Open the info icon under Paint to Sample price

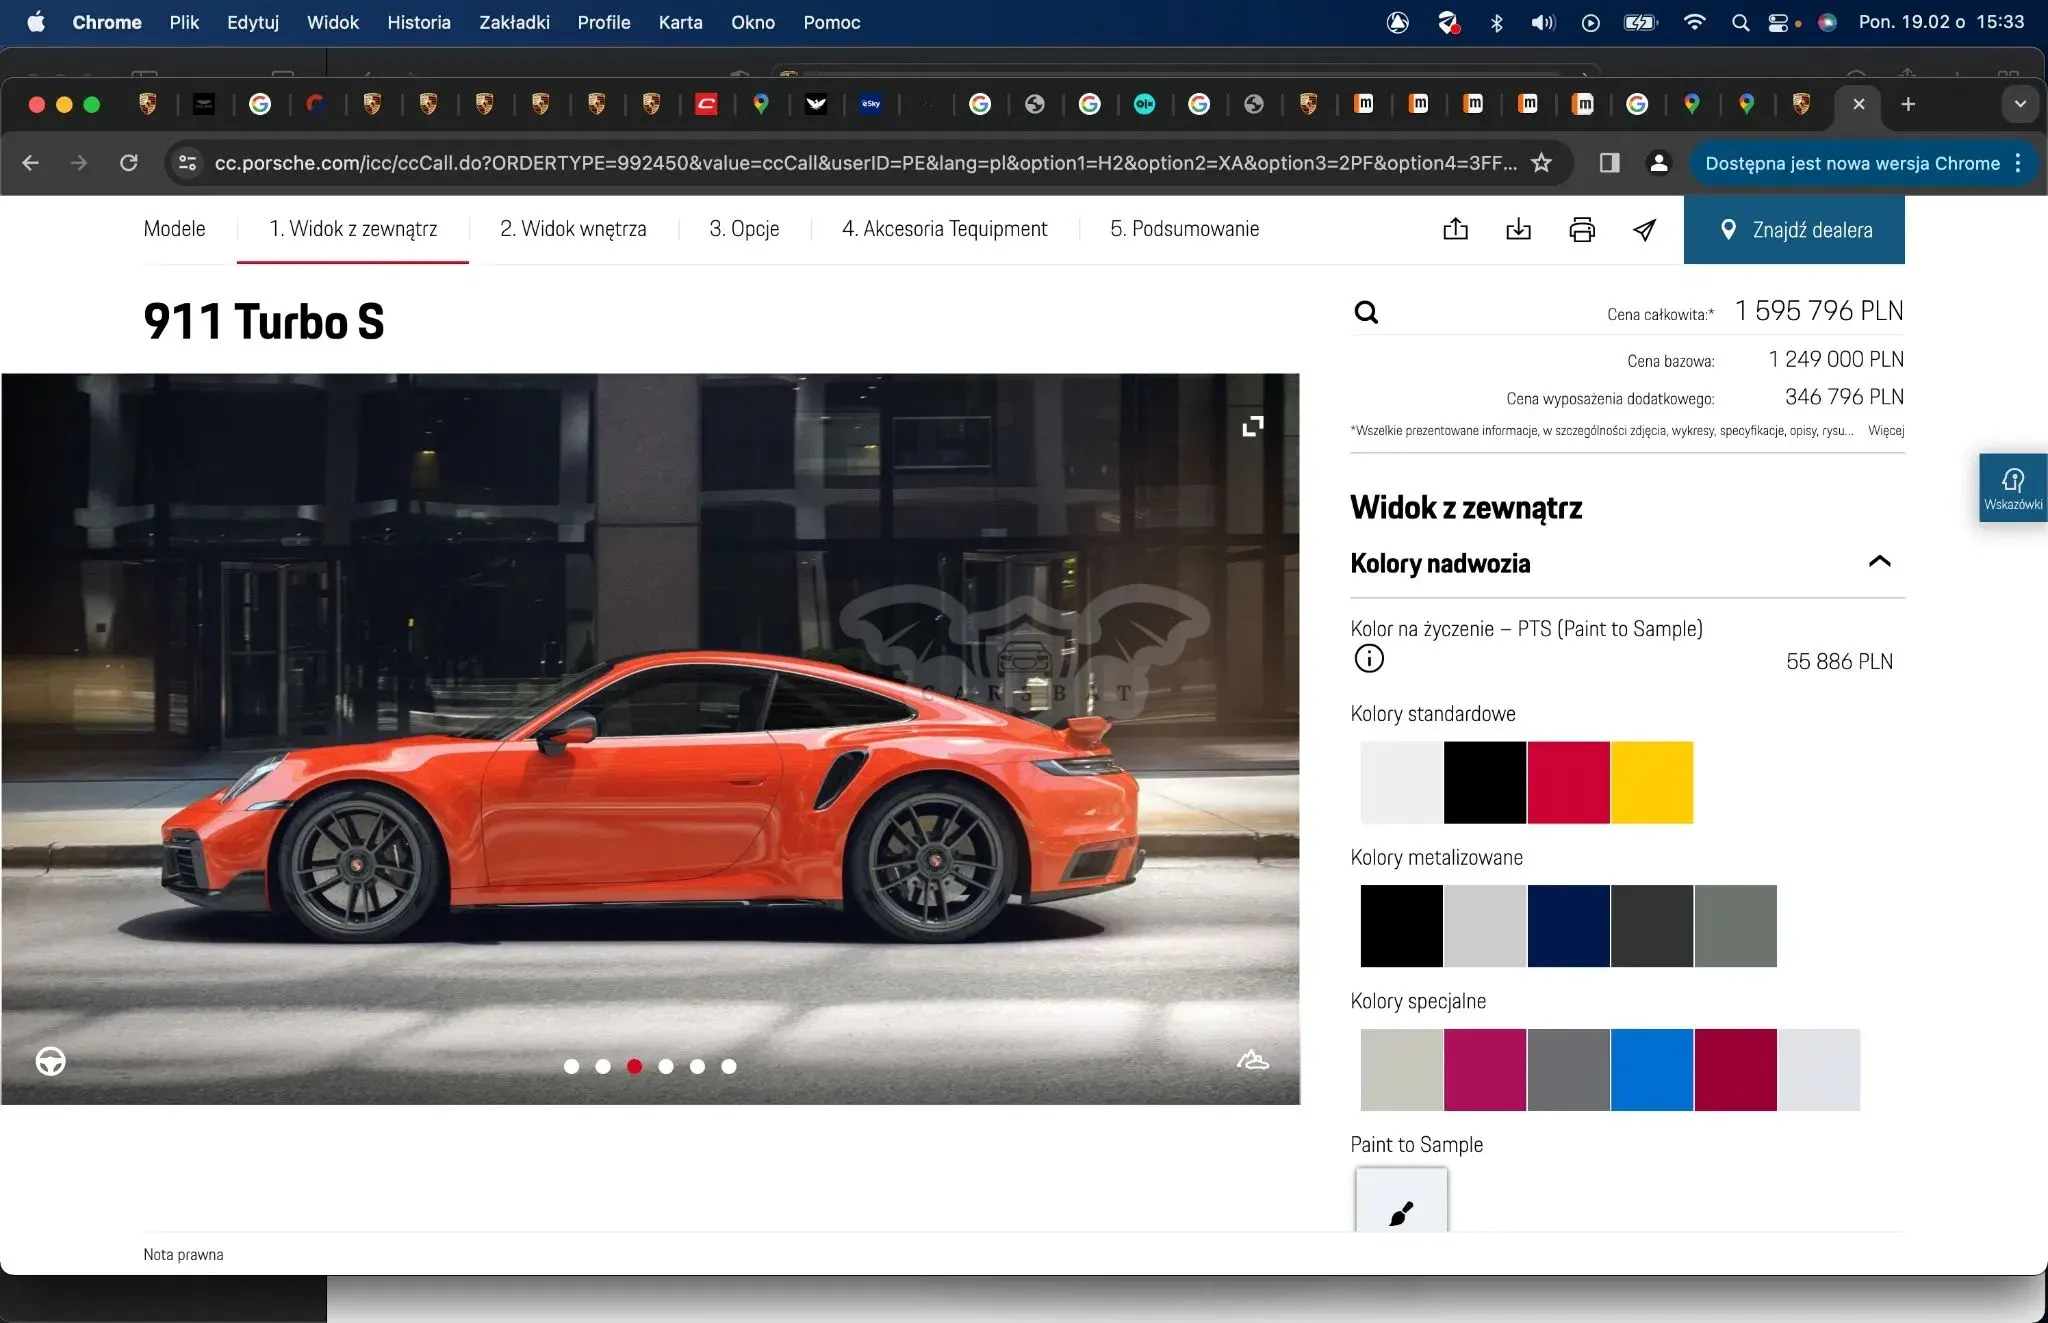point(1369,658)
